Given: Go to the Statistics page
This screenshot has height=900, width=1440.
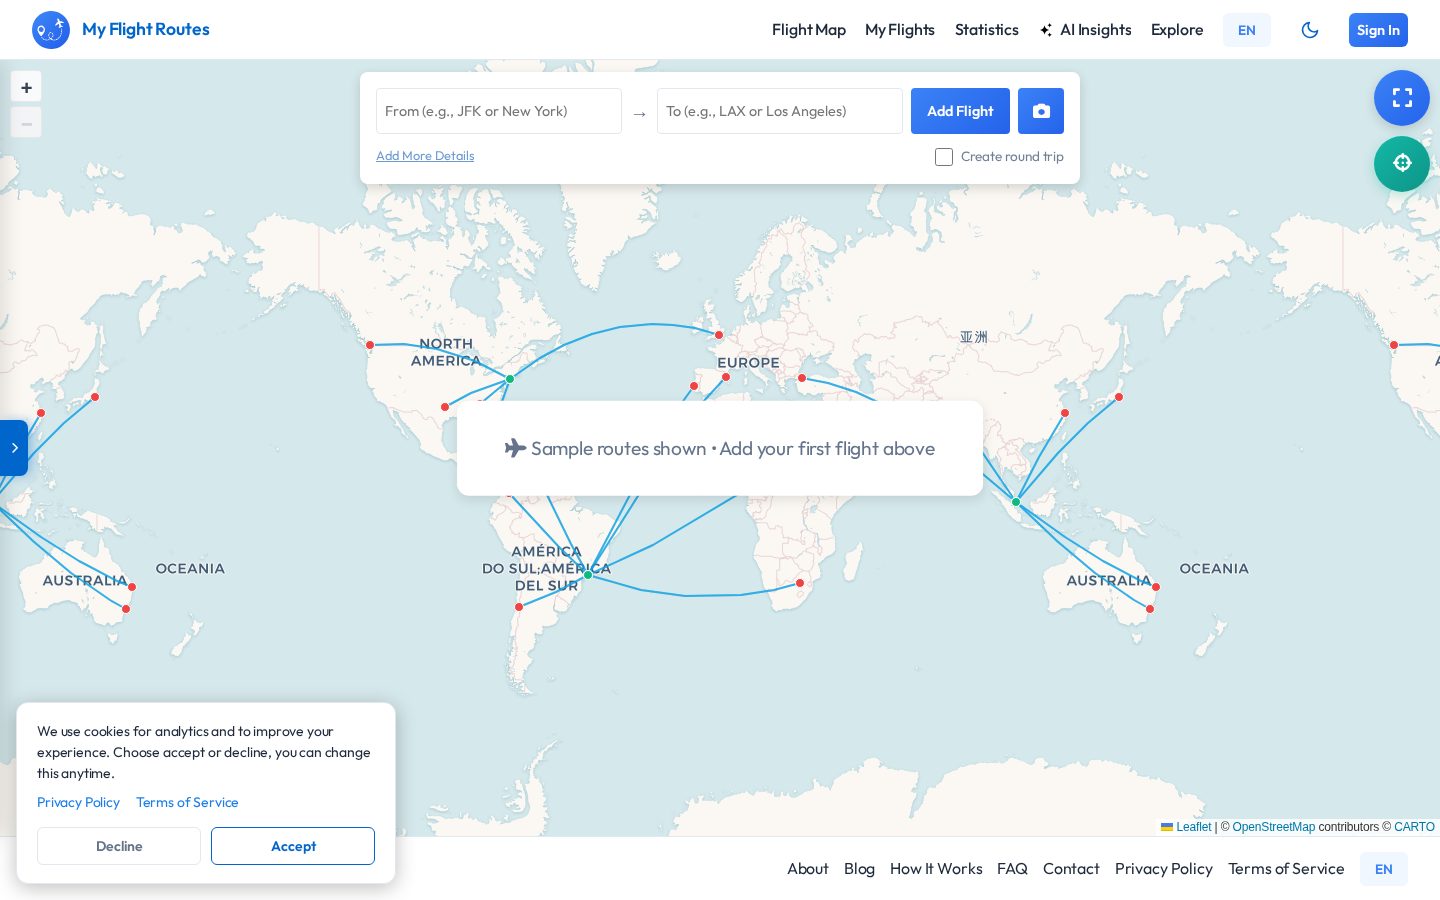Looking at the screenshot, I should coord(987,30).
